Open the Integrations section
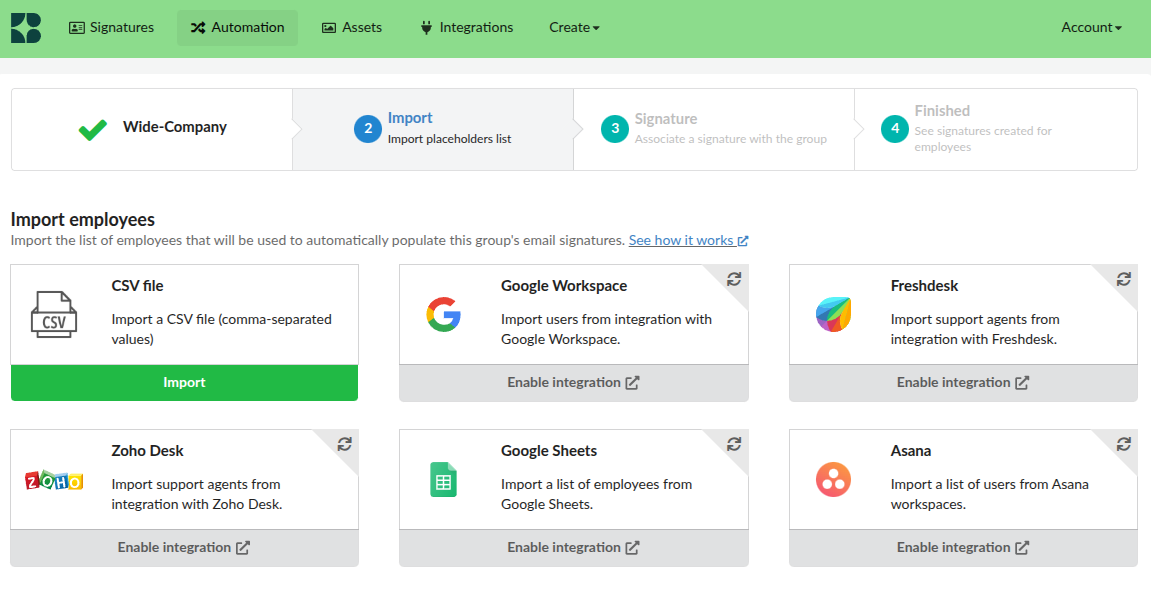The width and height of the screenshot is (1151, 590). pos(466,27)
